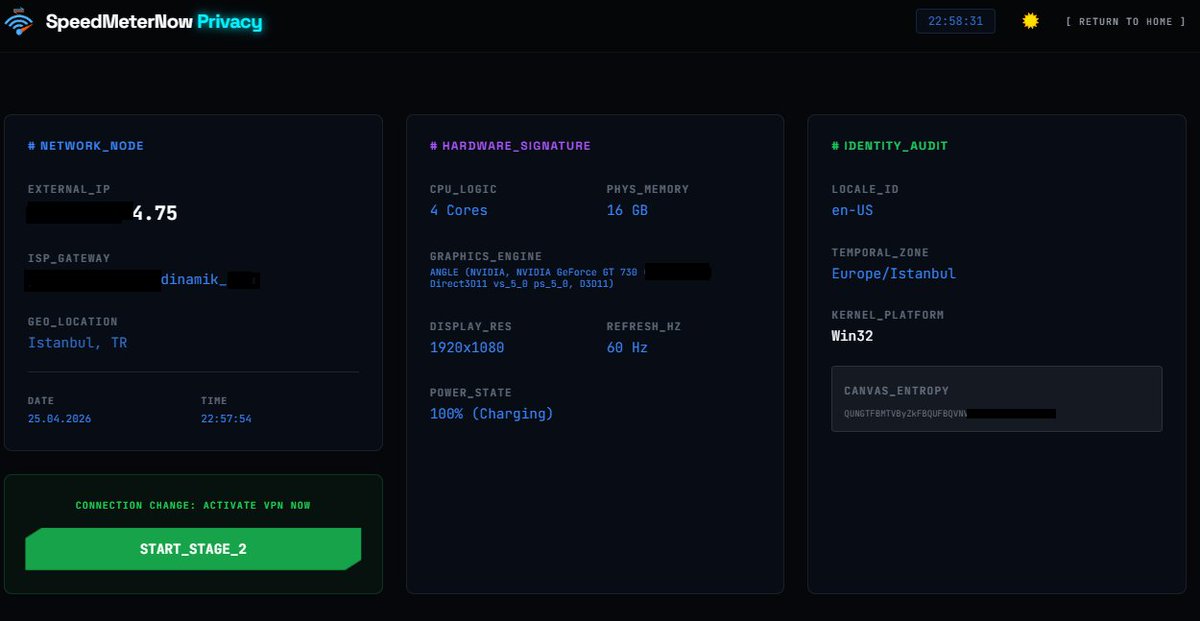Click the GRAPHICS_ENGINE label
The image size is (1200, 621).
coord(486,257)
